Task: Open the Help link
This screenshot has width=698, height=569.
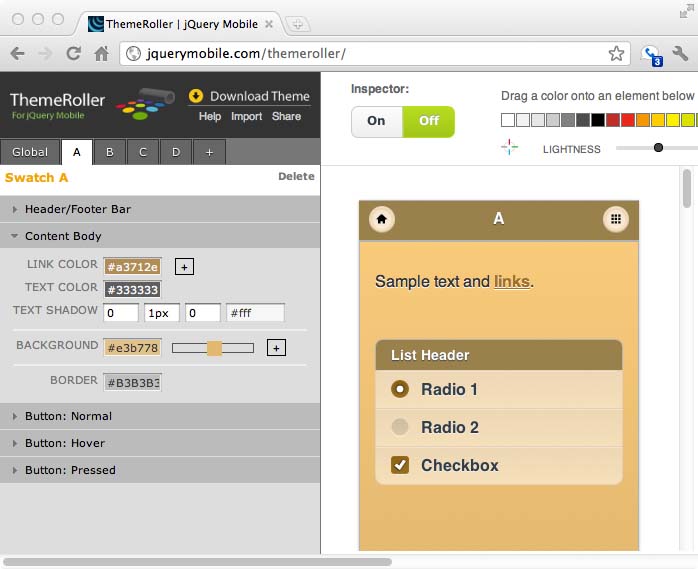Action: coord(210,116)
